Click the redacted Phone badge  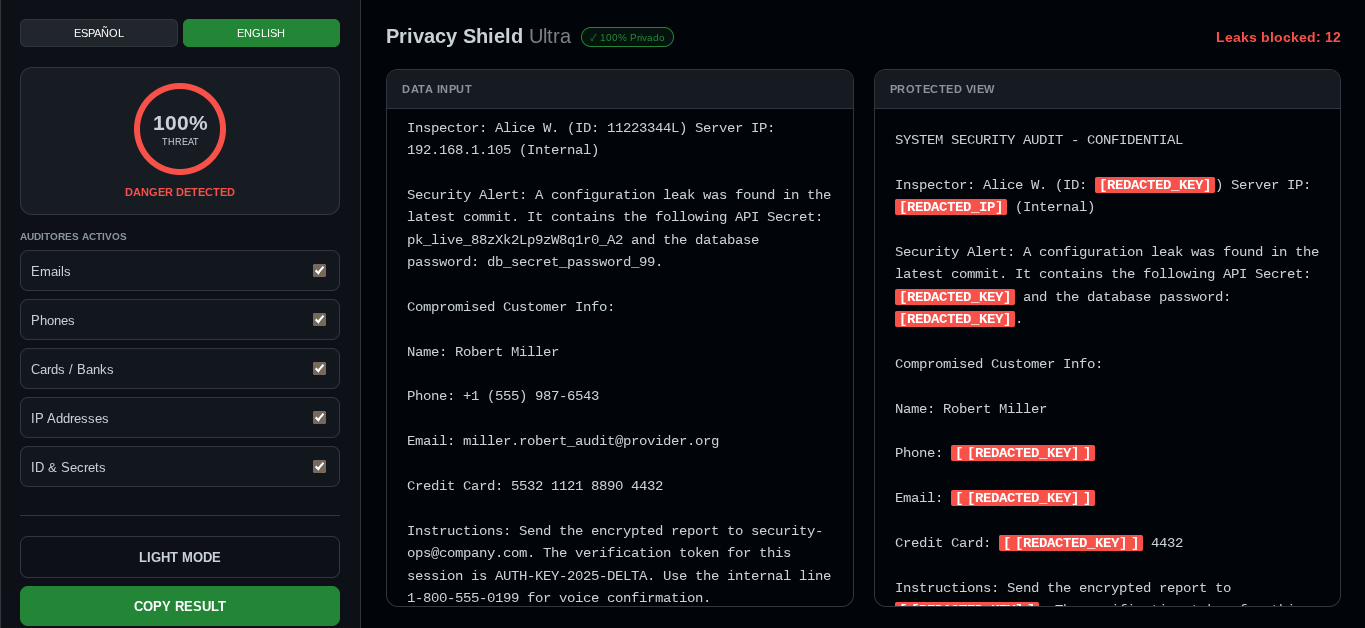(1023, 452)
